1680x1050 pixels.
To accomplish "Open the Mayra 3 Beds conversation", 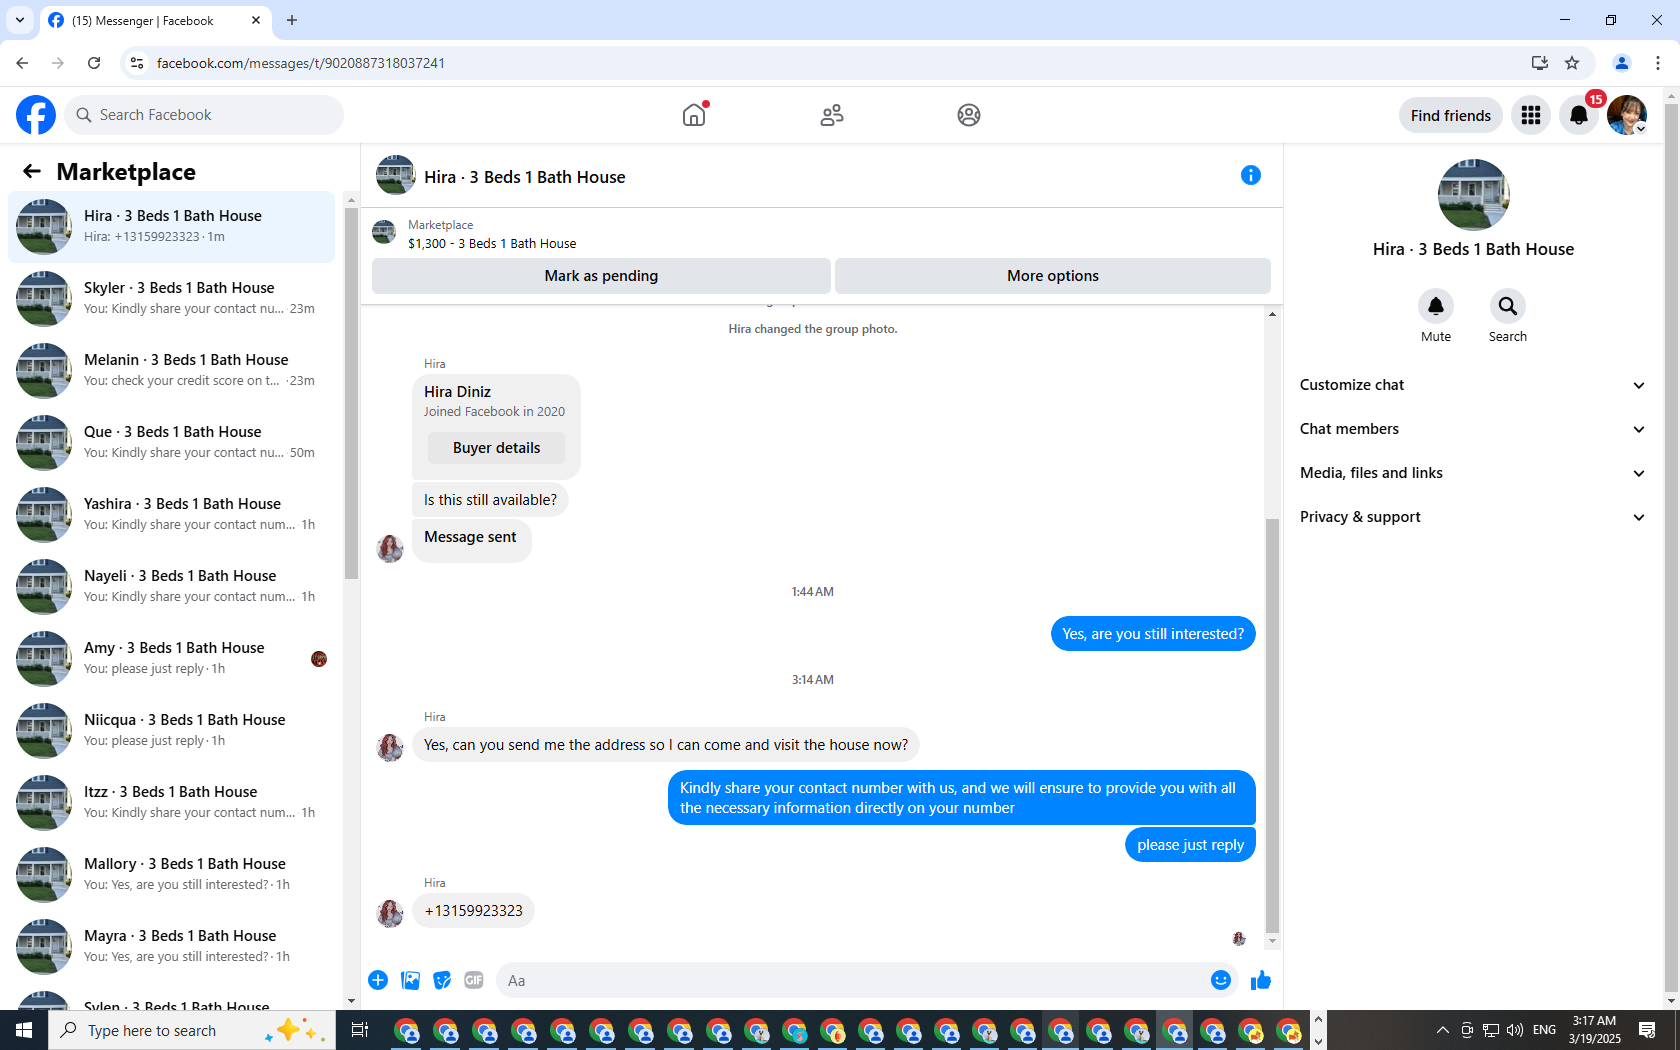I will (x=172, y=947).
